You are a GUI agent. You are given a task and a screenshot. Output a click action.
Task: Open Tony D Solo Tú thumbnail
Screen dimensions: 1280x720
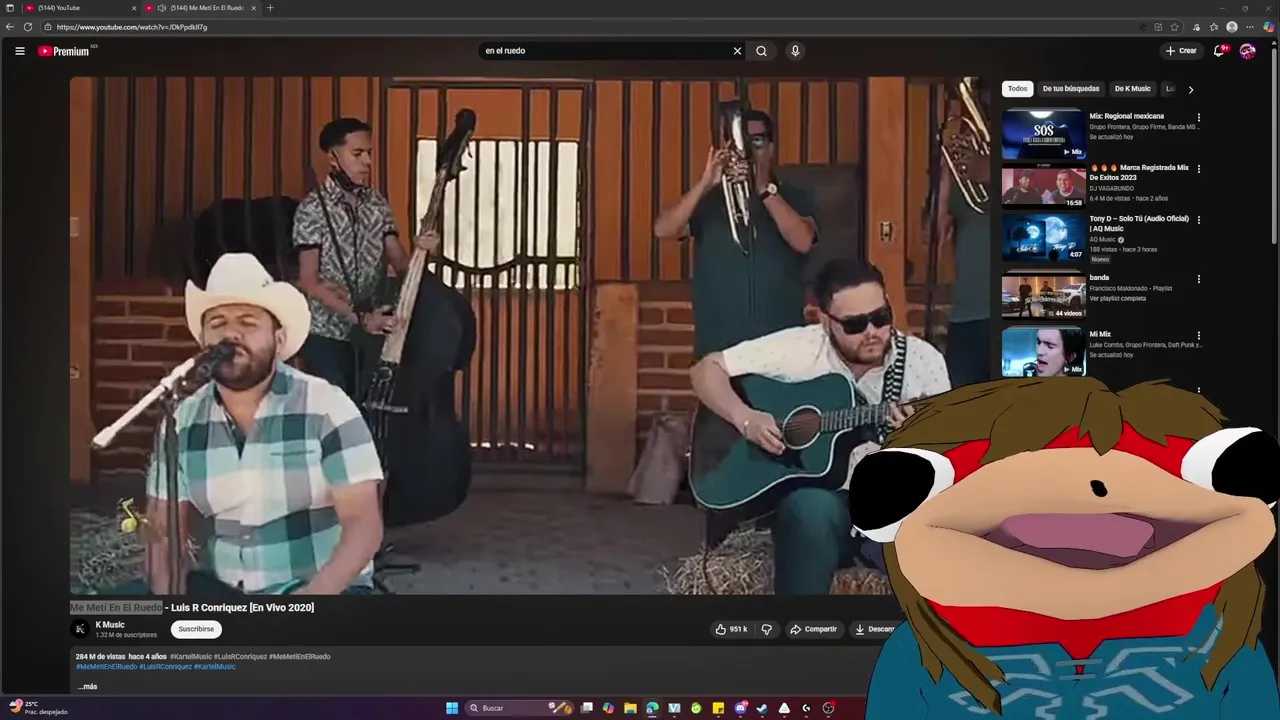click(1043, 238)
